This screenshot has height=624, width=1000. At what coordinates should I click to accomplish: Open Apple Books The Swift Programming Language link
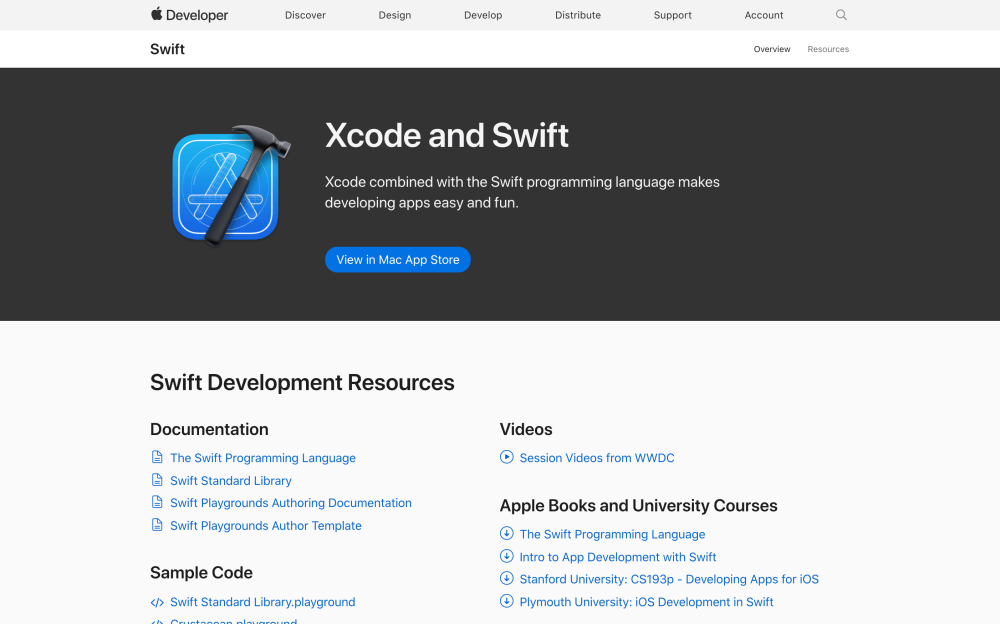(x=612, y=535)
